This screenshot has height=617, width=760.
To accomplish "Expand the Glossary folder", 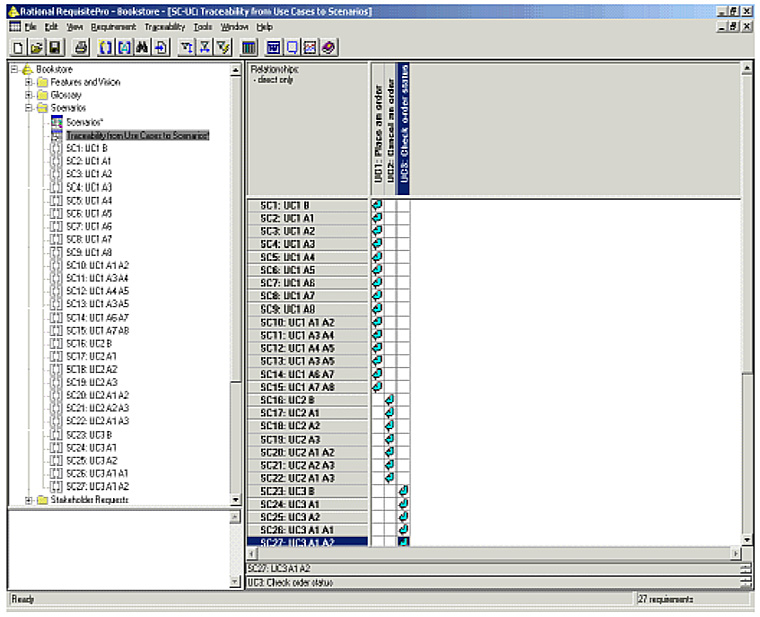I will 29,95.
